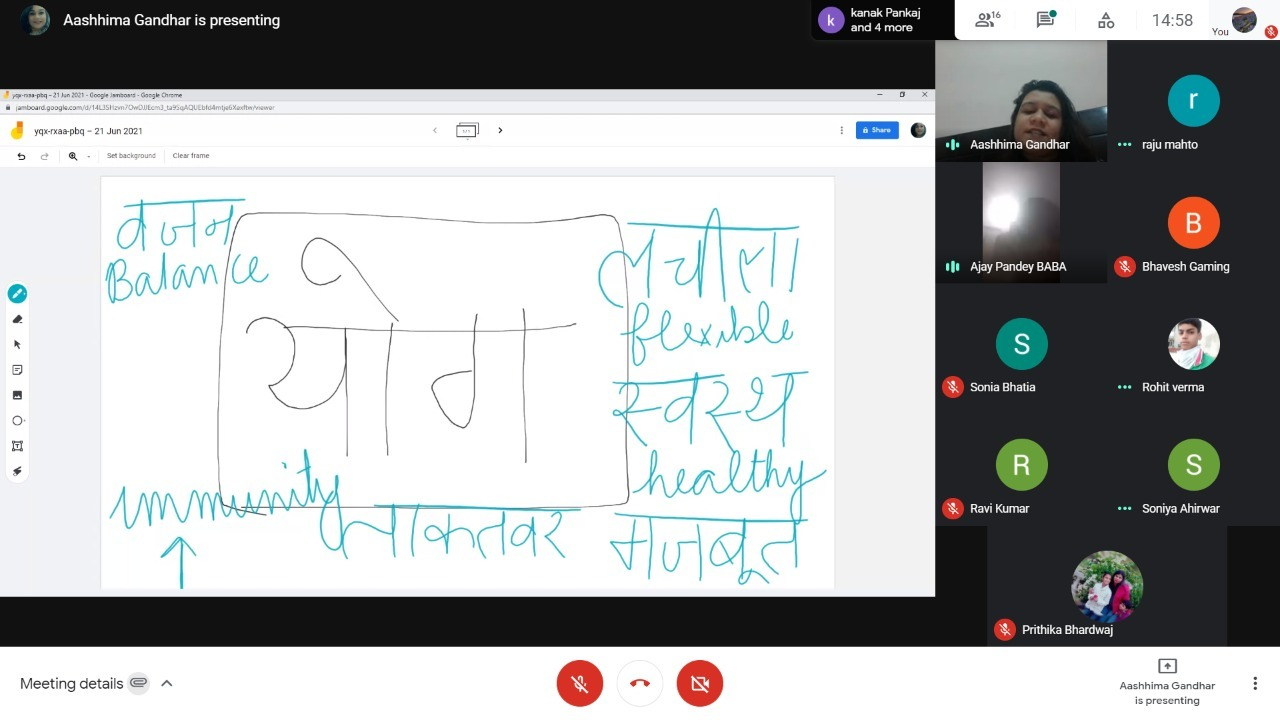The image size is (1280, 720).
Task: Click the Aashhima Gandhar is presenting button
Action: 1167,683
